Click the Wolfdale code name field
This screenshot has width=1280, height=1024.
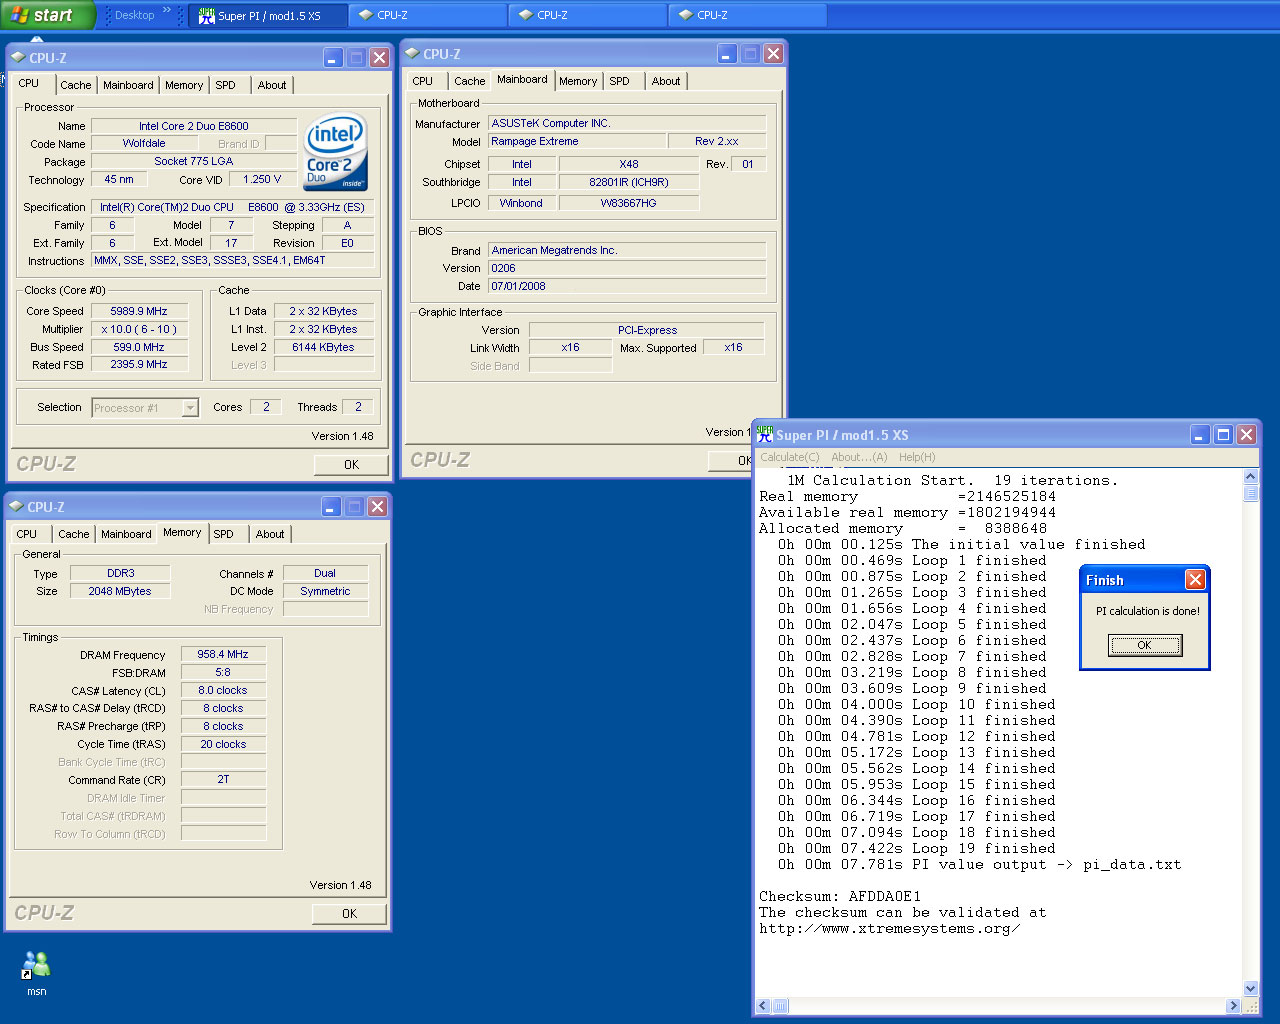(144, 144)
